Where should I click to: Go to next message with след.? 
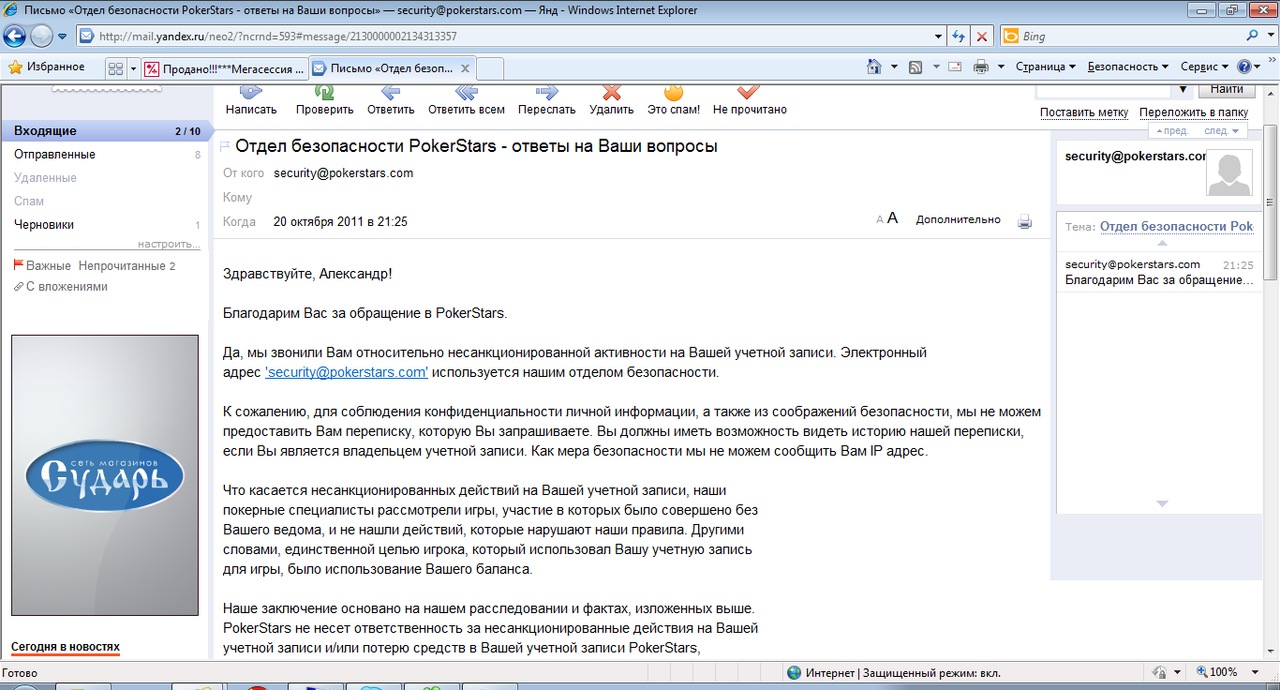point(1220,131)
